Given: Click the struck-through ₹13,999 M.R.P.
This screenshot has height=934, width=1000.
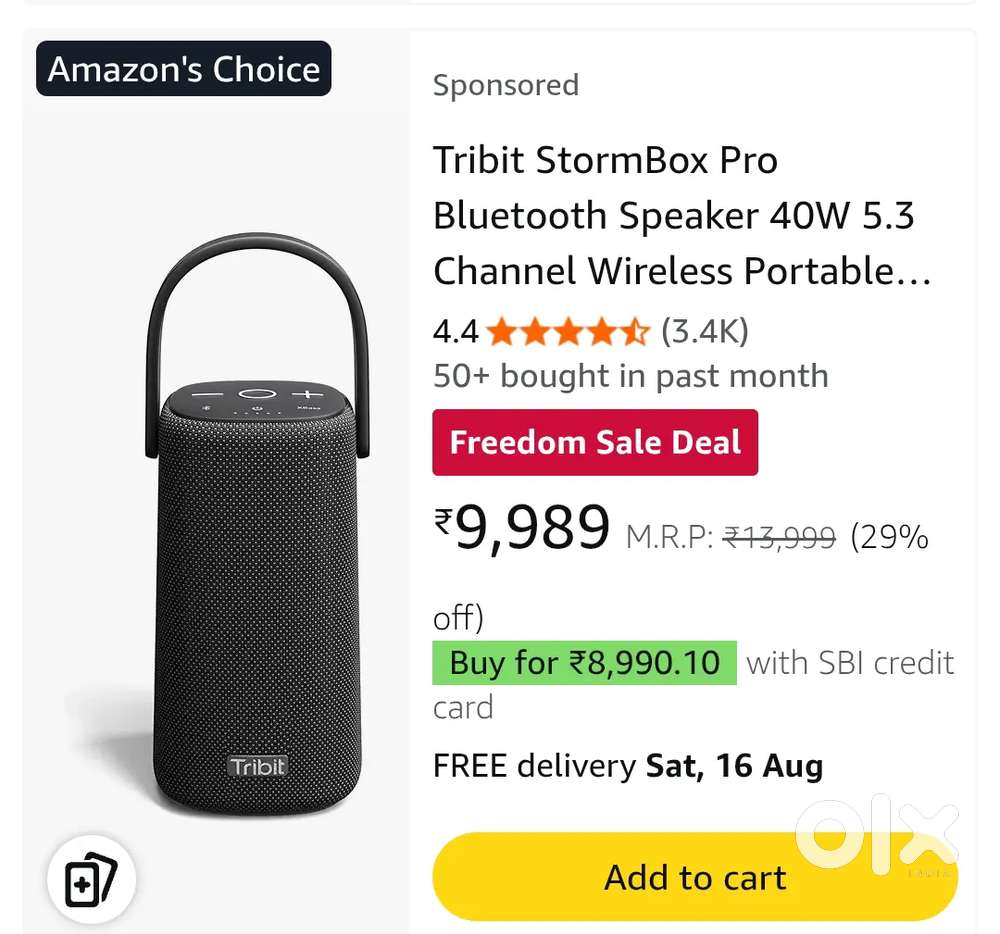Looking at the screenshot, I should point(779,538).
